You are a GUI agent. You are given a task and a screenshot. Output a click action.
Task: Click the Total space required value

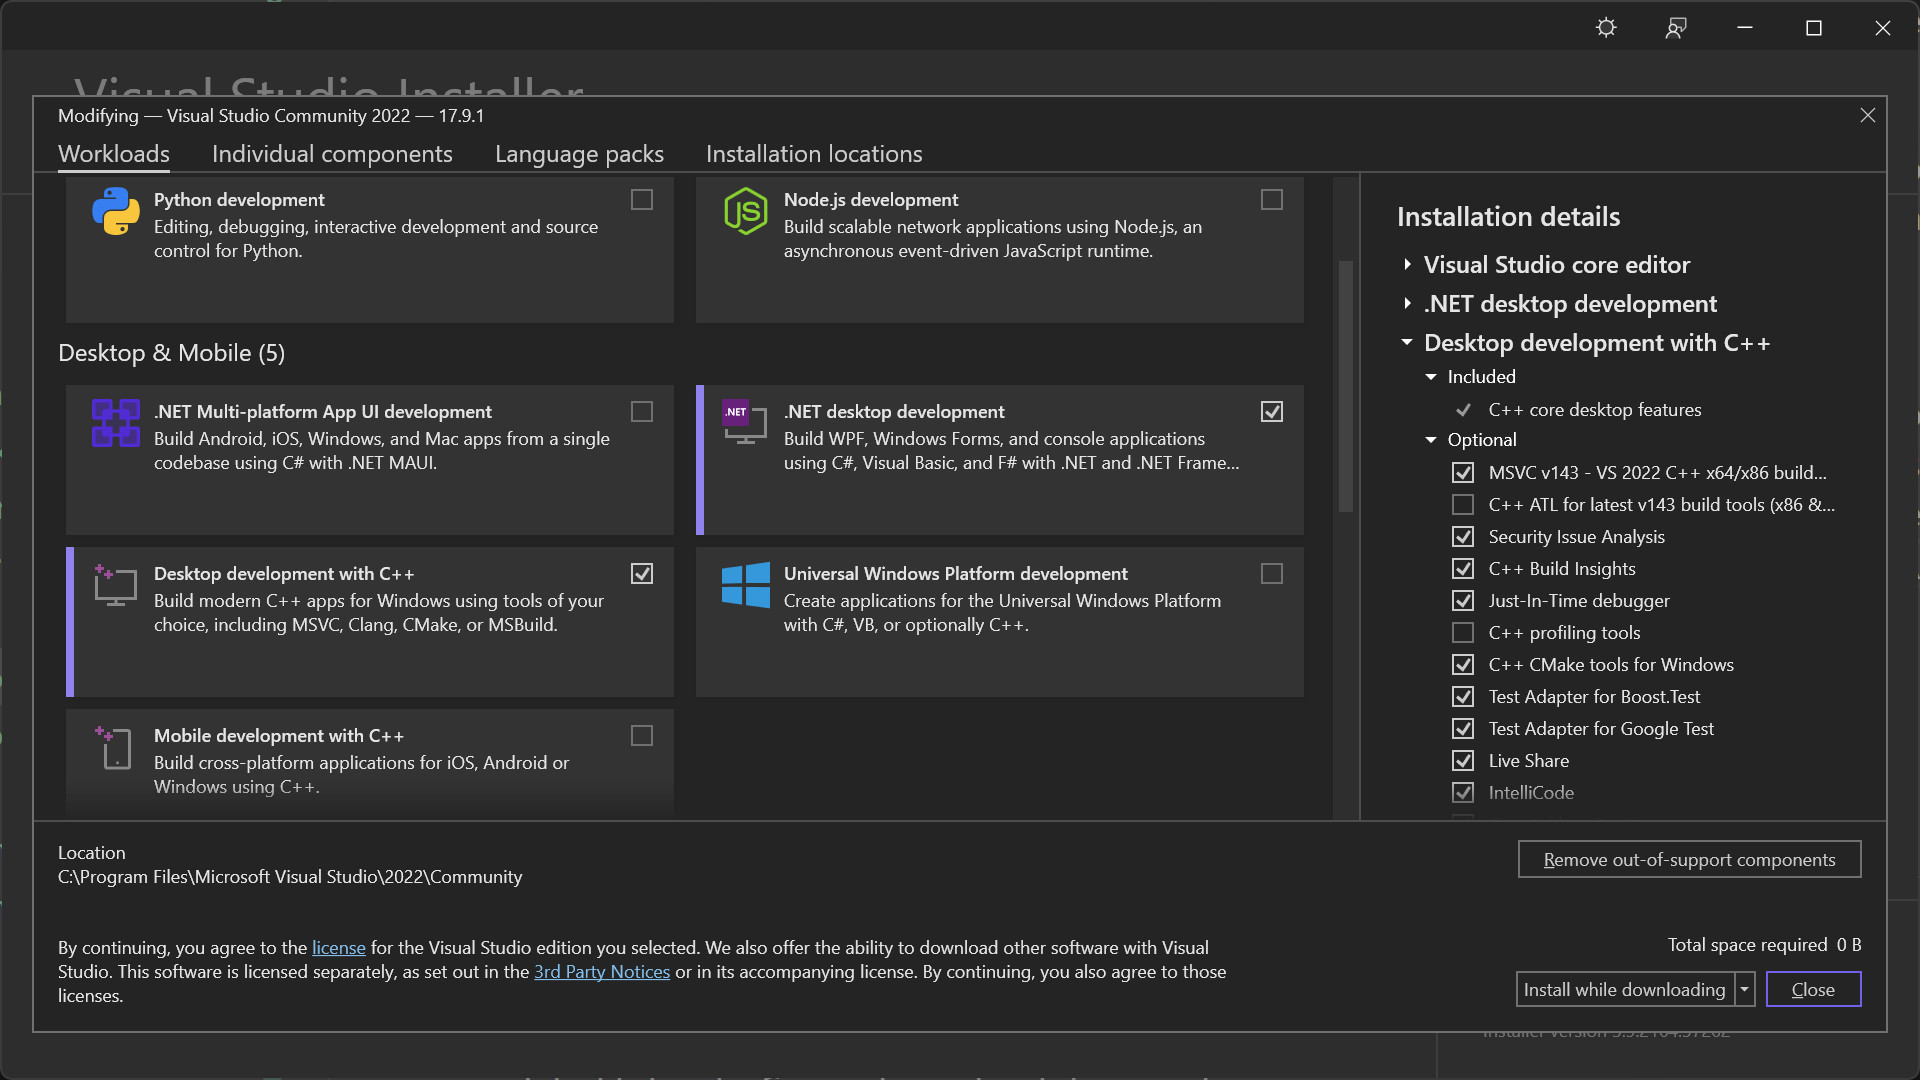[x=1849, y=945]
